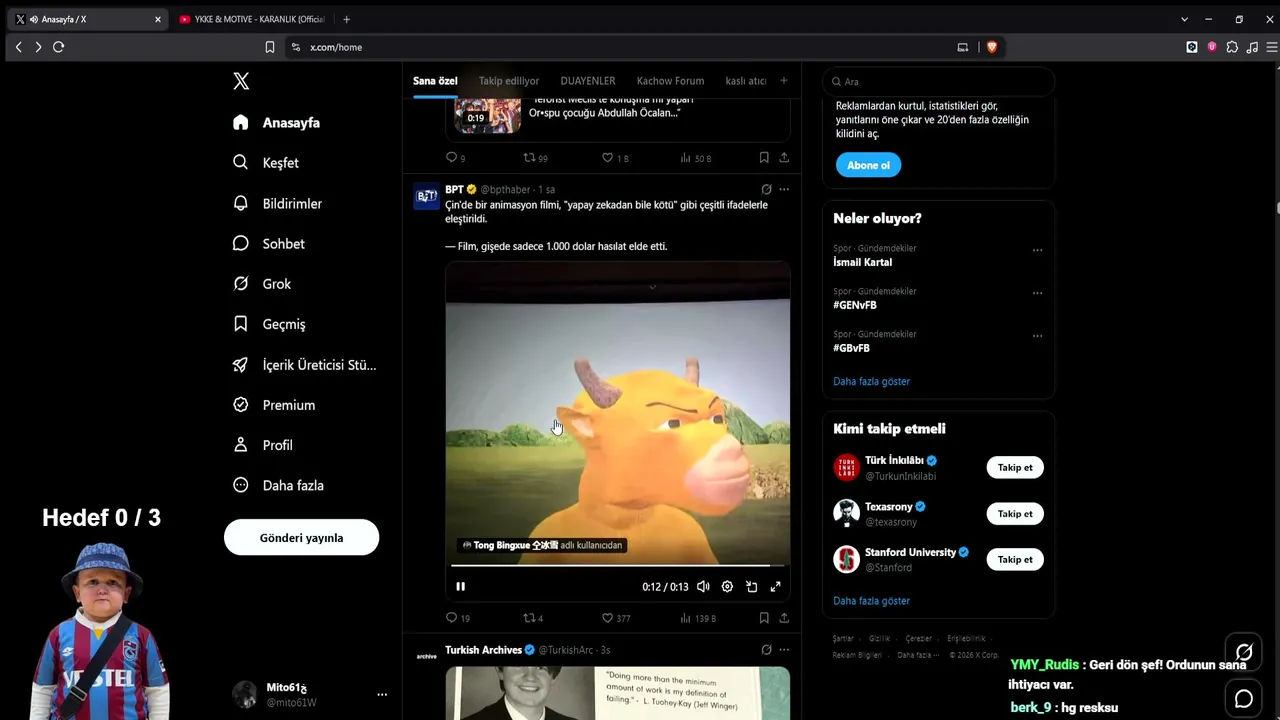Switch to Takip ediliyor tab
Screen dimensions: 1280x720
(x=509, y=81)
